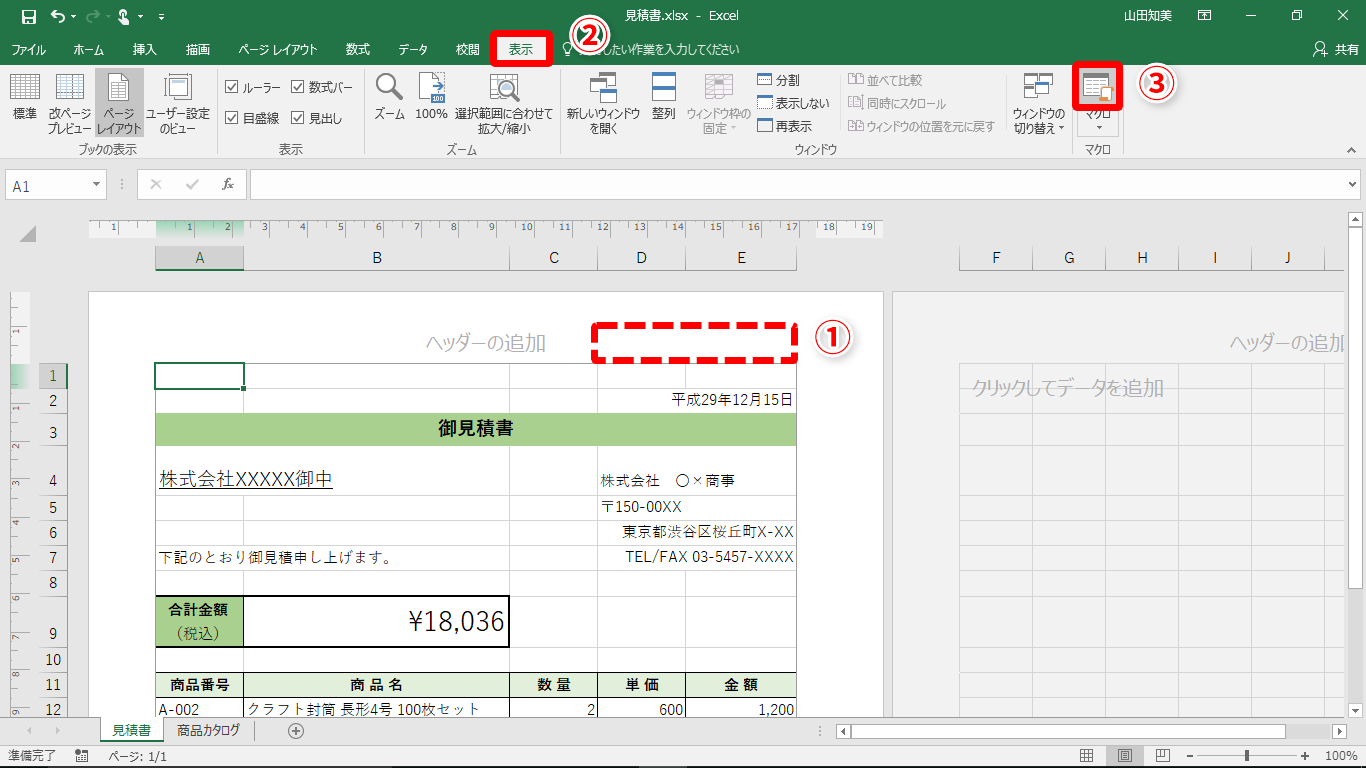Click the 整列 (Arrange All) button

click(x=664, y=98)
